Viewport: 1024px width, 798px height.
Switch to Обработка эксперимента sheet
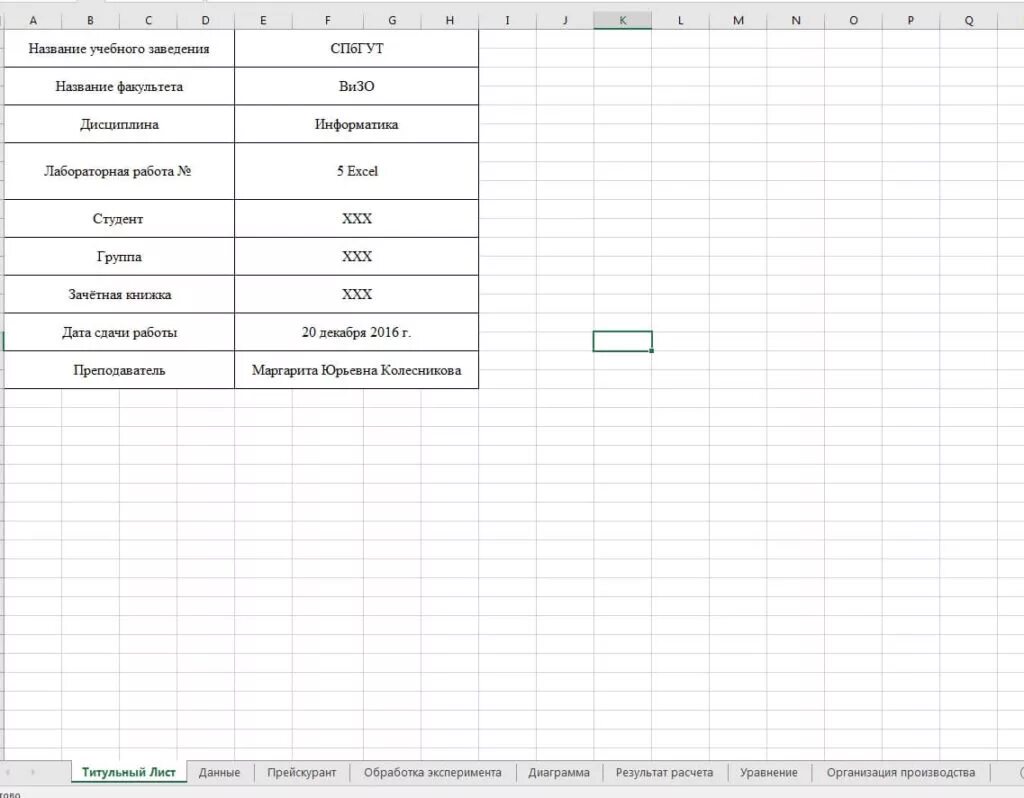click(x=432, y=772)
